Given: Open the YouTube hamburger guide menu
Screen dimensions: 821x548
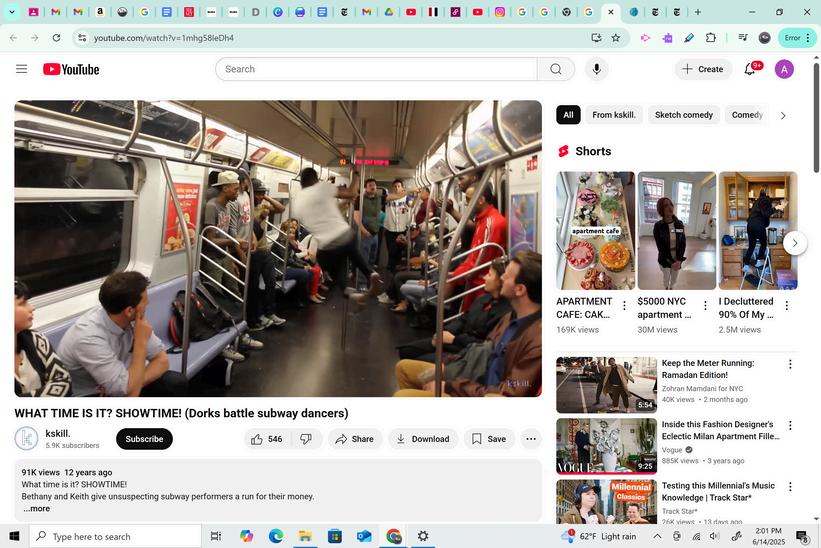Looking at the screenshot, I should click(x=21, y=69).
